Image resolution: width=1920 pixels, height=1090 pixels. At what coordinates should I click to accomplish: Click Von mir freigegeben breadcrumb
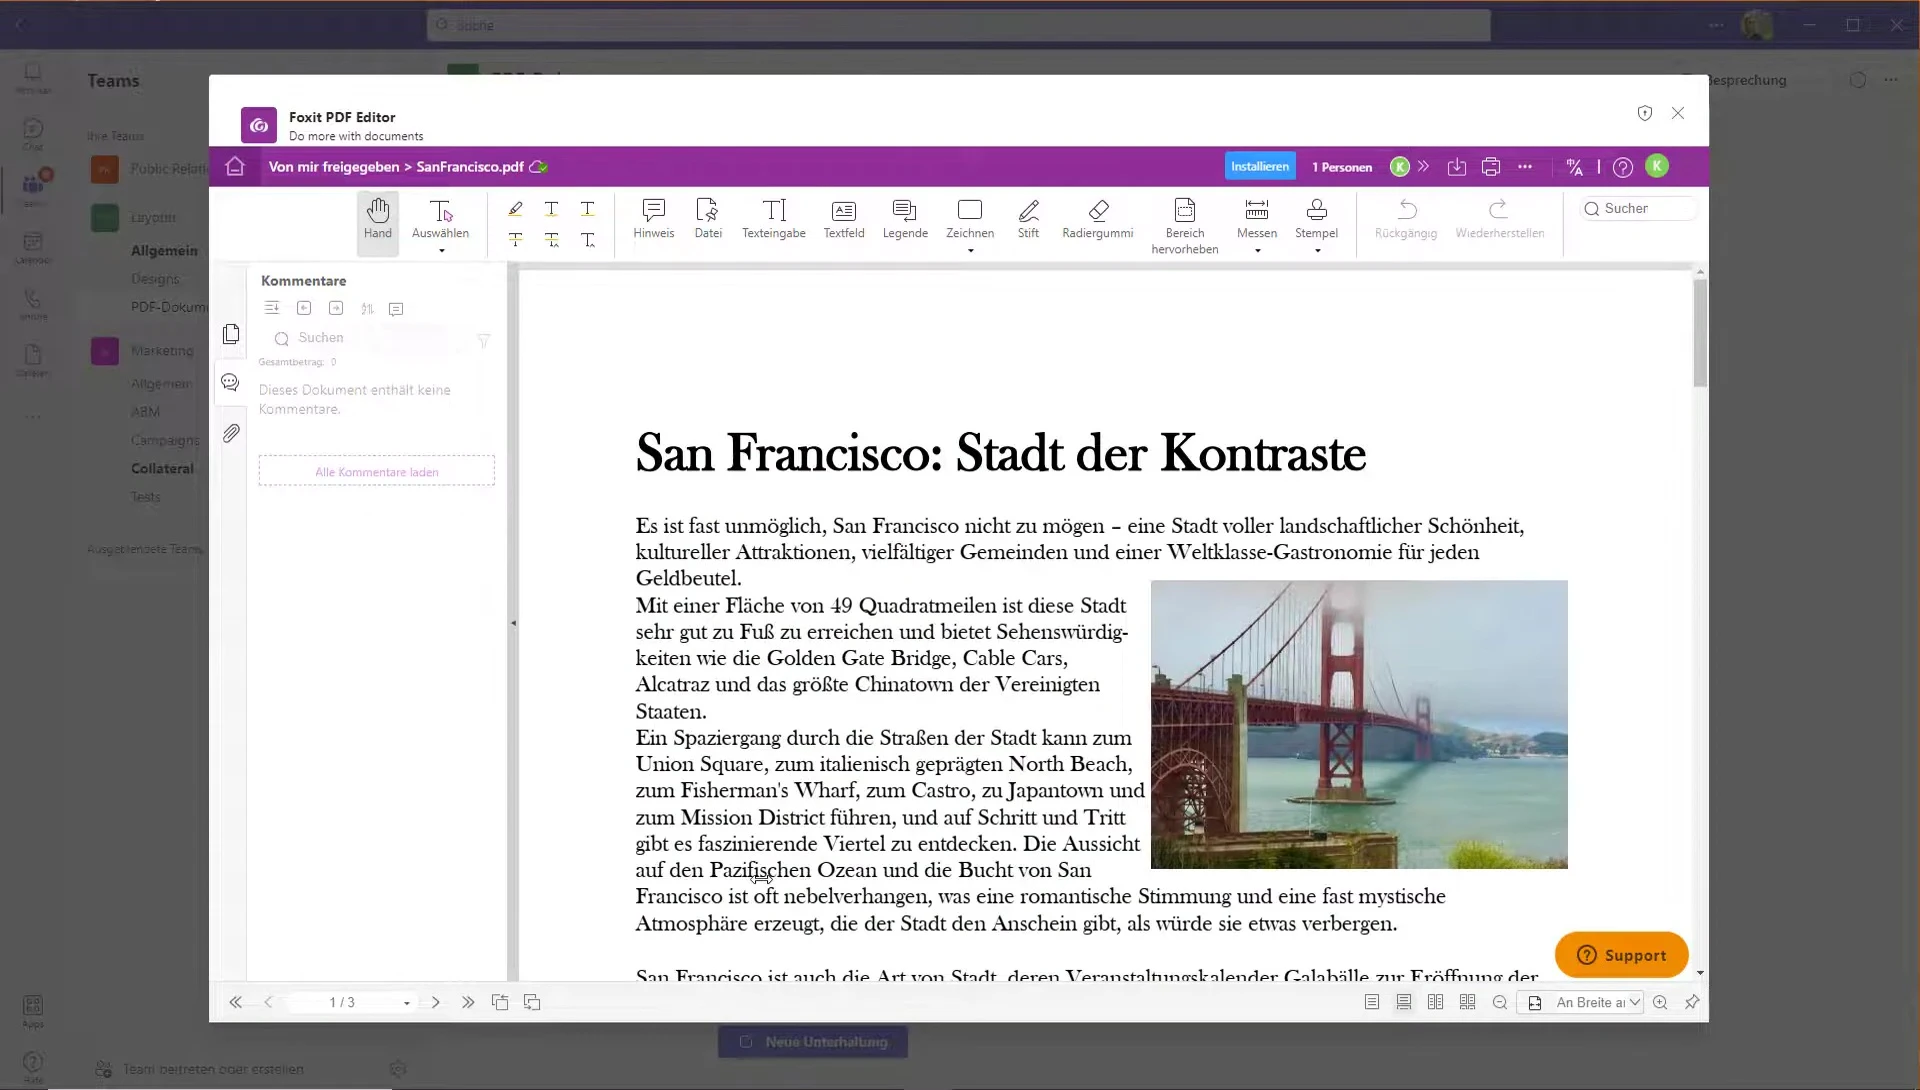point(334,167)
